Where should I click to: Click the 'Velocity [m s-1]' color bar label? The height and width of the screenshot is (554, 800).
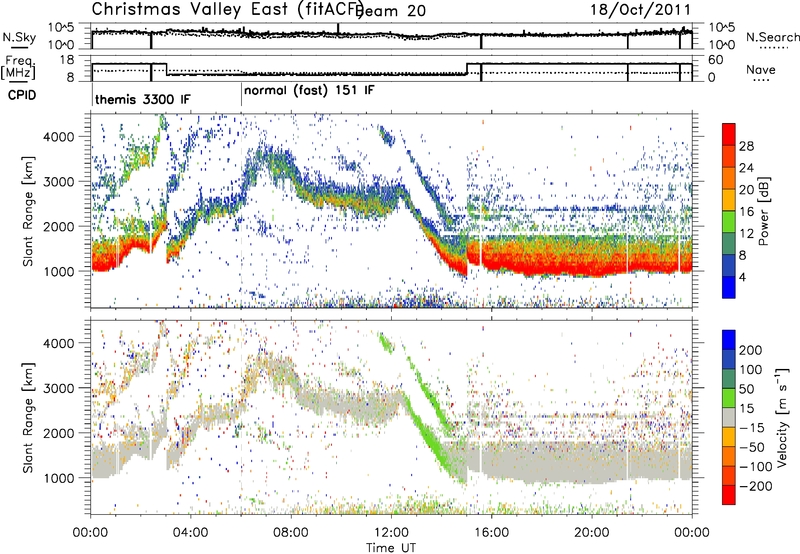point(782,417)
